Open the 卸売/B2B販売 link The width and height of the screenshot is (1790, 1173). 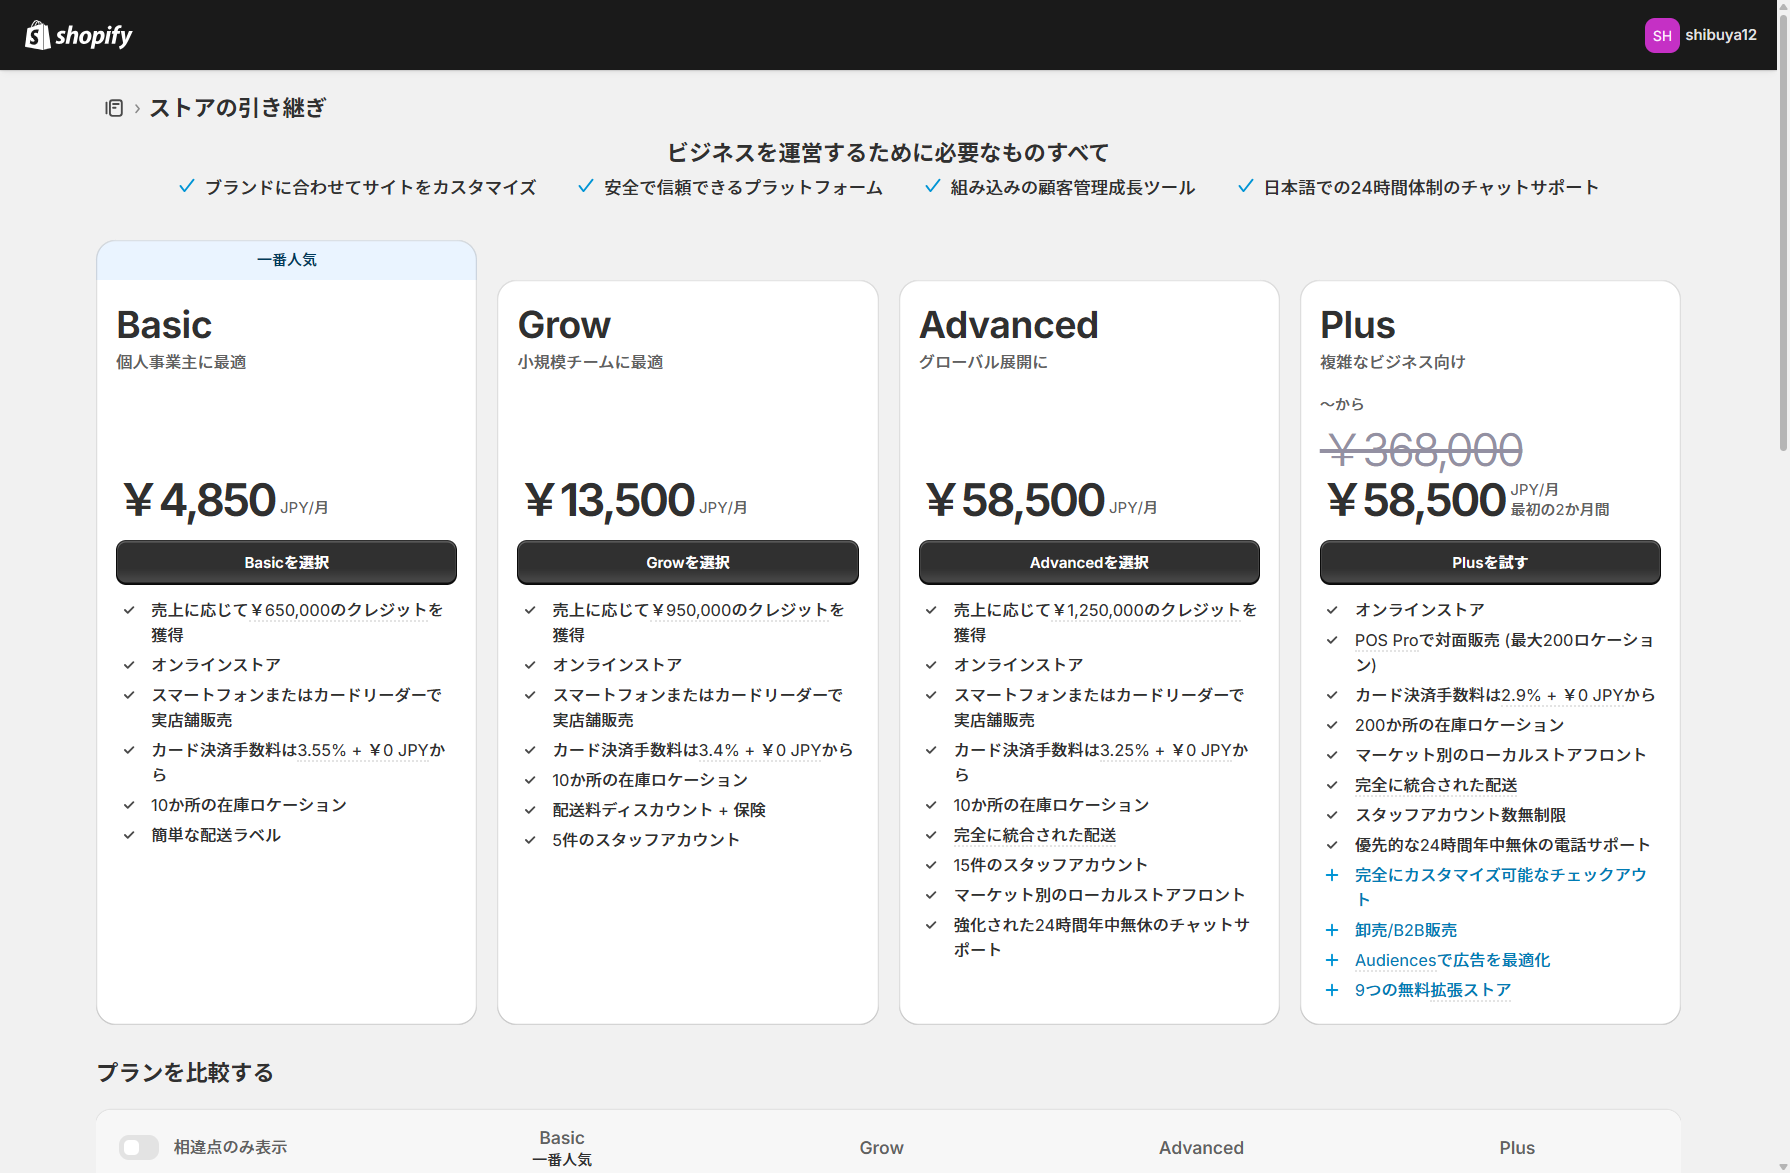[1405, 931]
